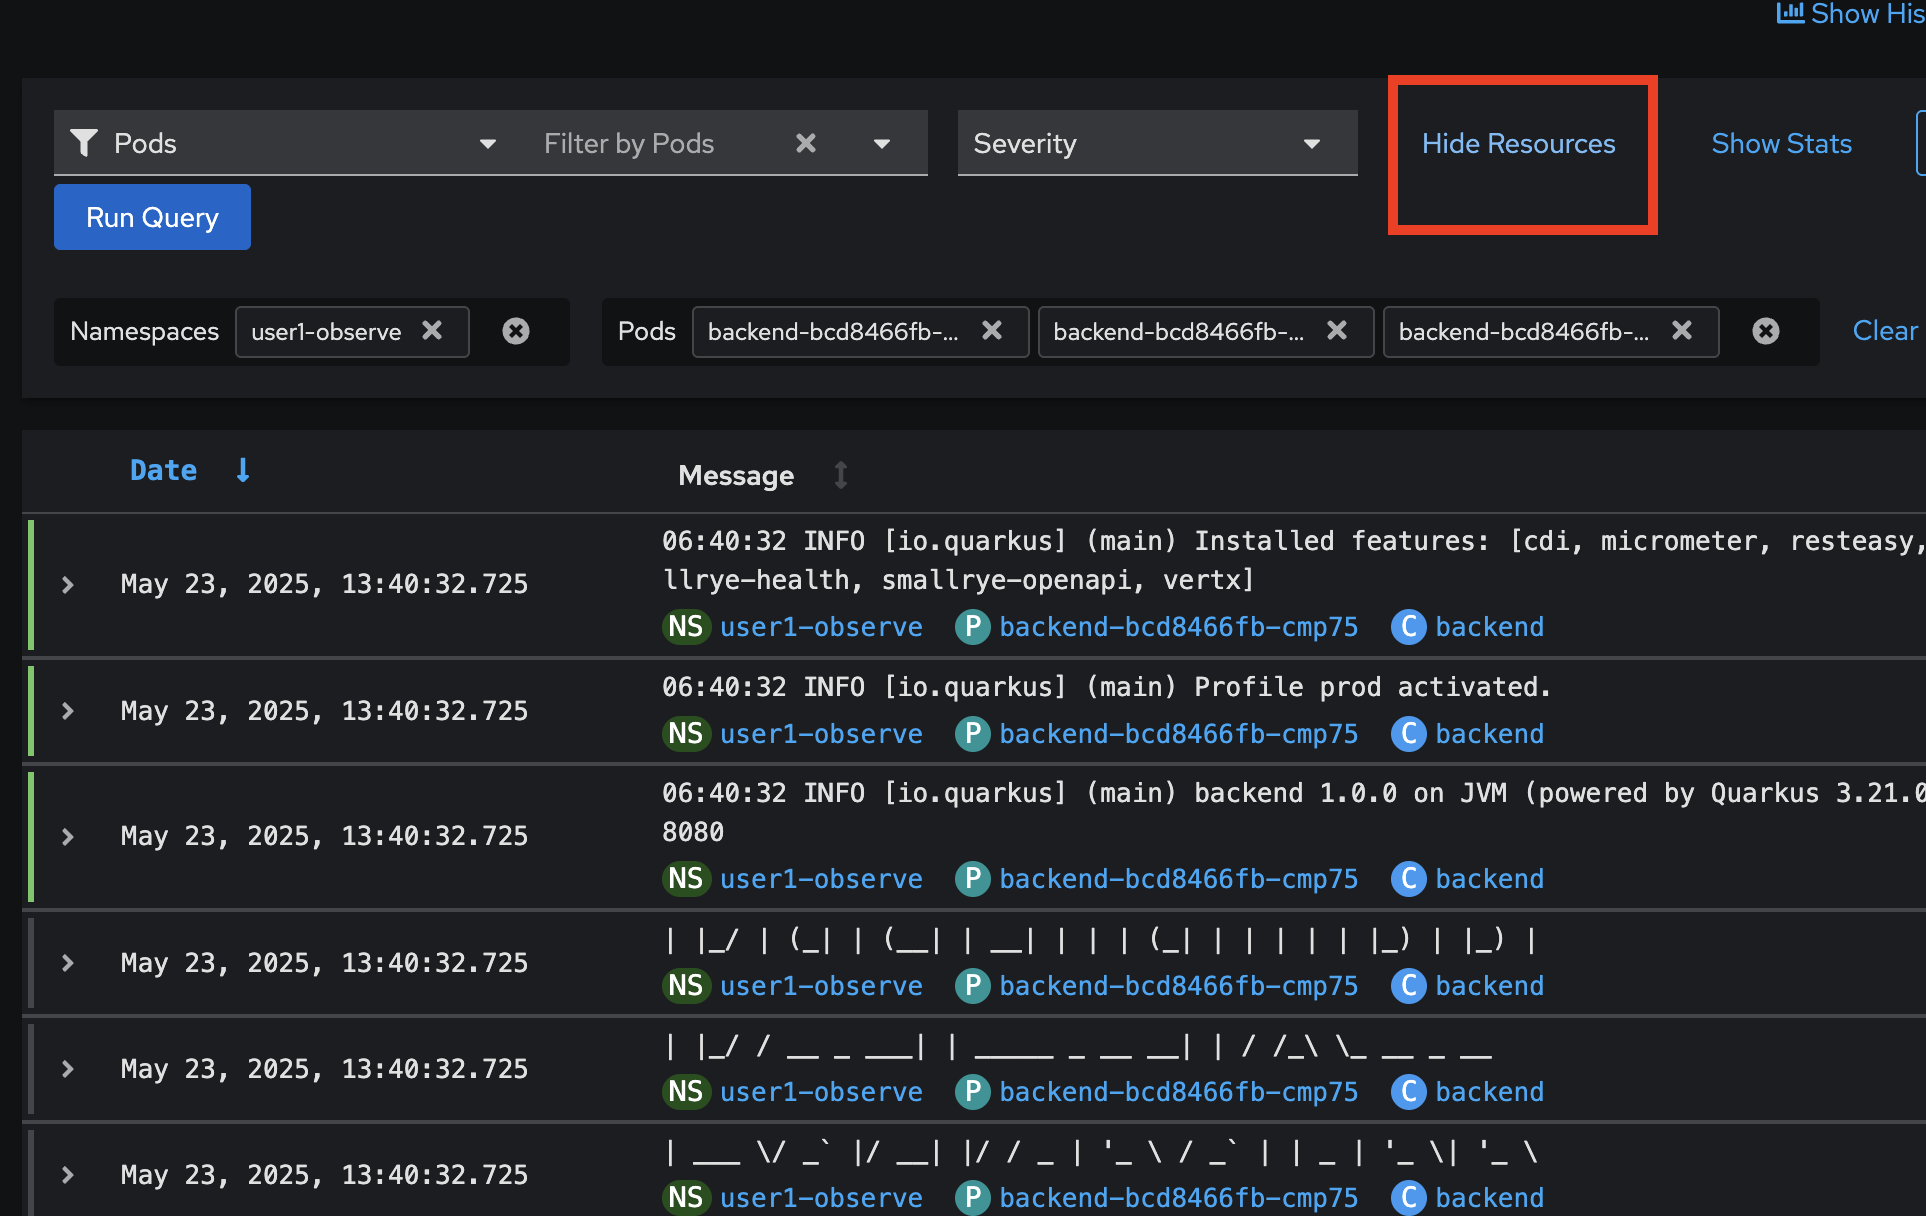This screenshot has height=1216, width=1926.
Task: Clear the whole Pods filter group
Action: click(1766, 331)
